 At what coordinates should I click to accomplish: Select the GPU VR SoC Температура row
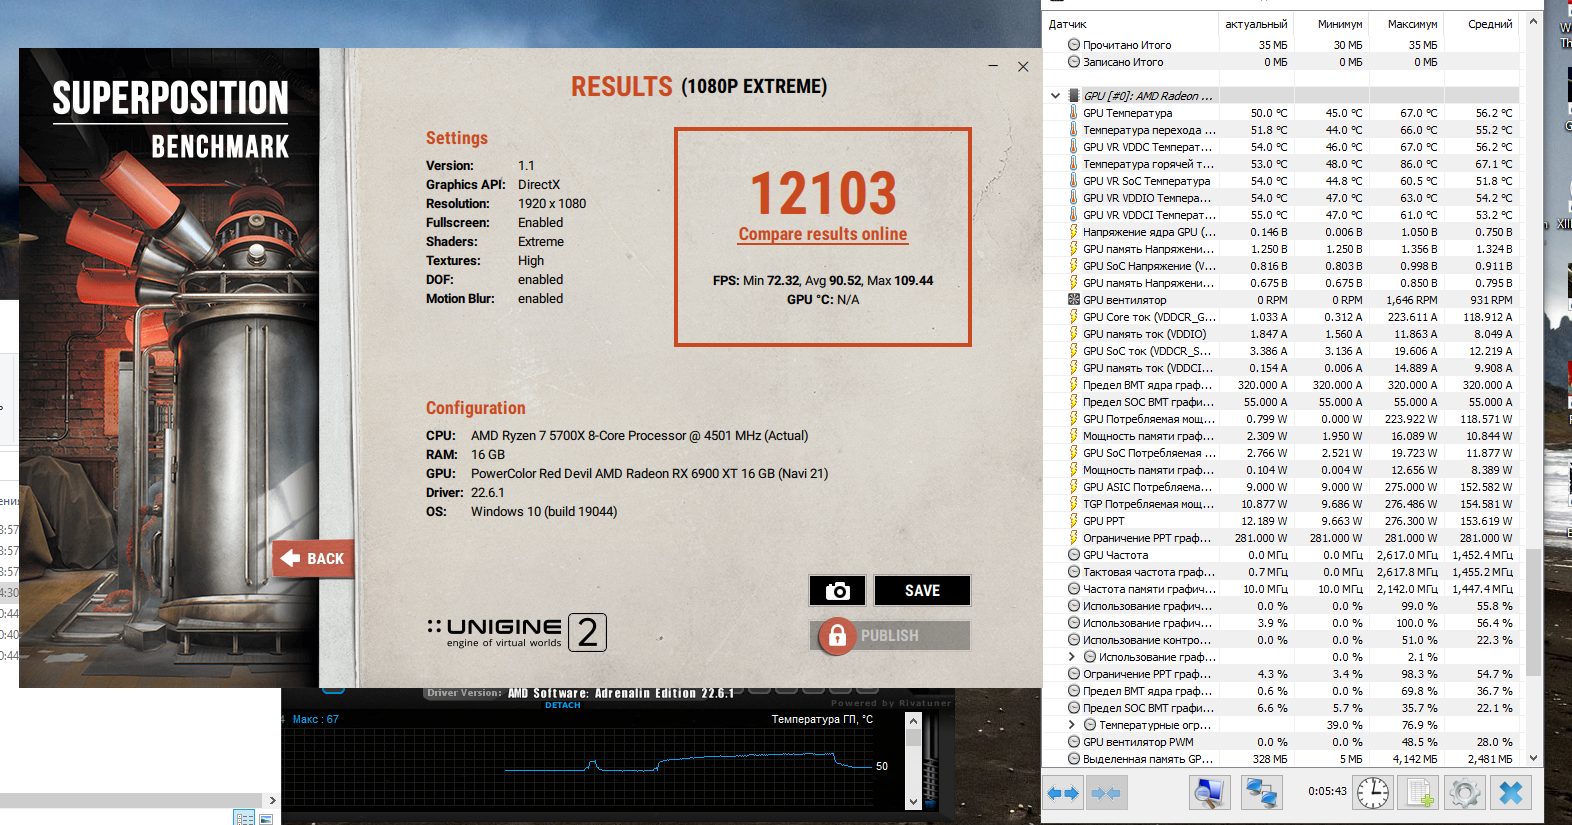(x=1282, y=181)
